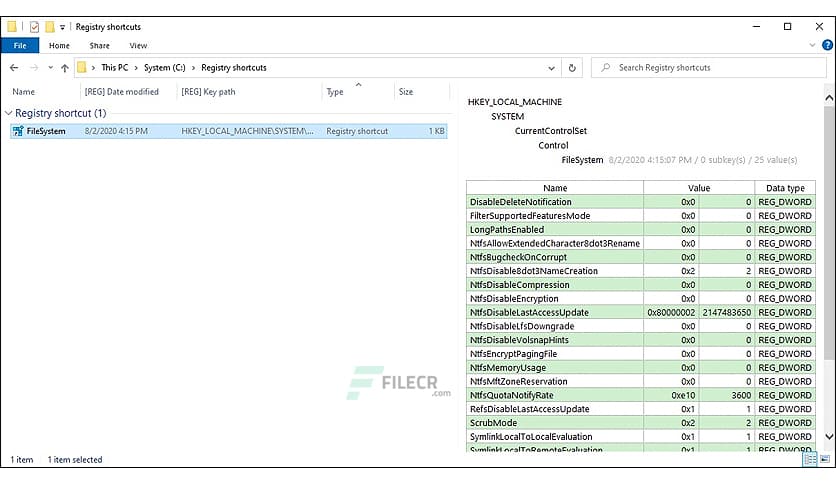Open Help with the blue question mark
The height and width of the screenshot is (484, 836).
[826, 45]
